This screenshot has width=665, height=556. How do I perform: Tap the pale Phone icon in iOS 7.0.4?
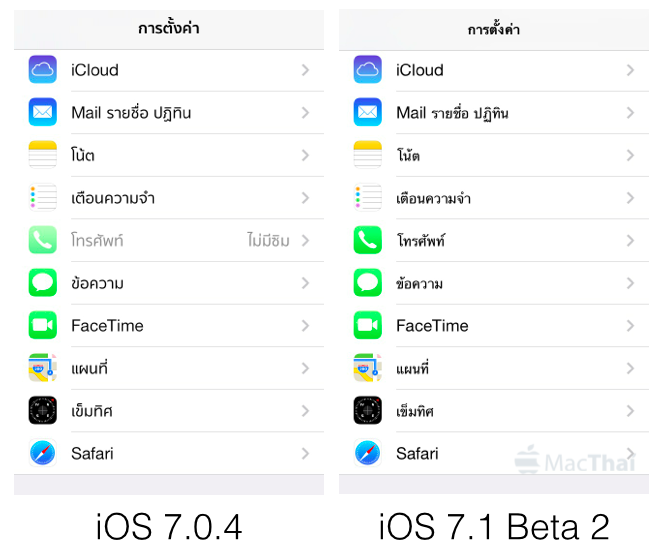tap(42, 240)
